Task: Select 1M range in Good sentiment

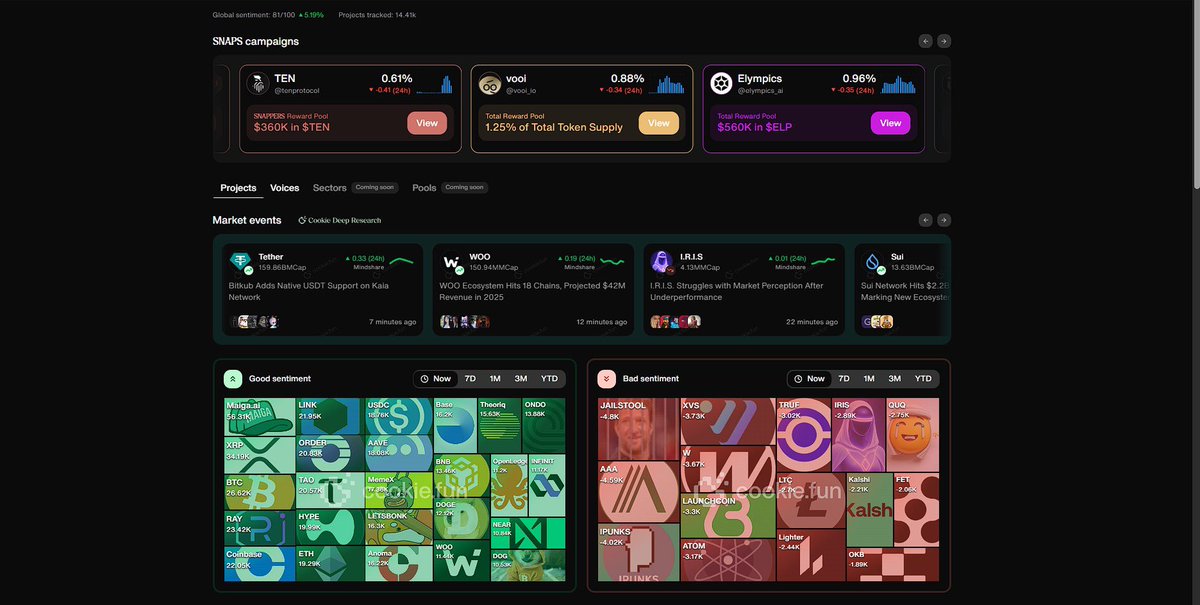Action: click(495, 379)
